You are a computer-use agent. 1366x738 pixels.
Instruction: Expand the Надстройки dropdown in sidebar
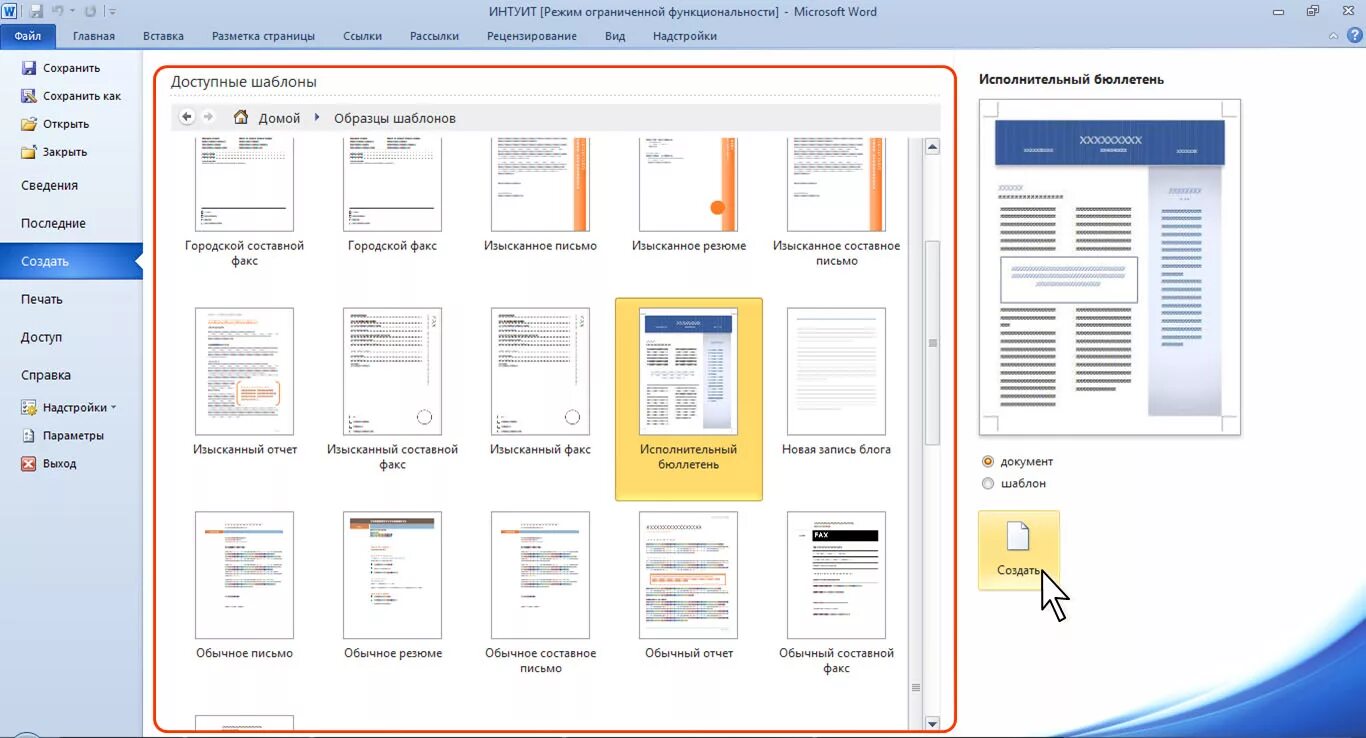69,408
